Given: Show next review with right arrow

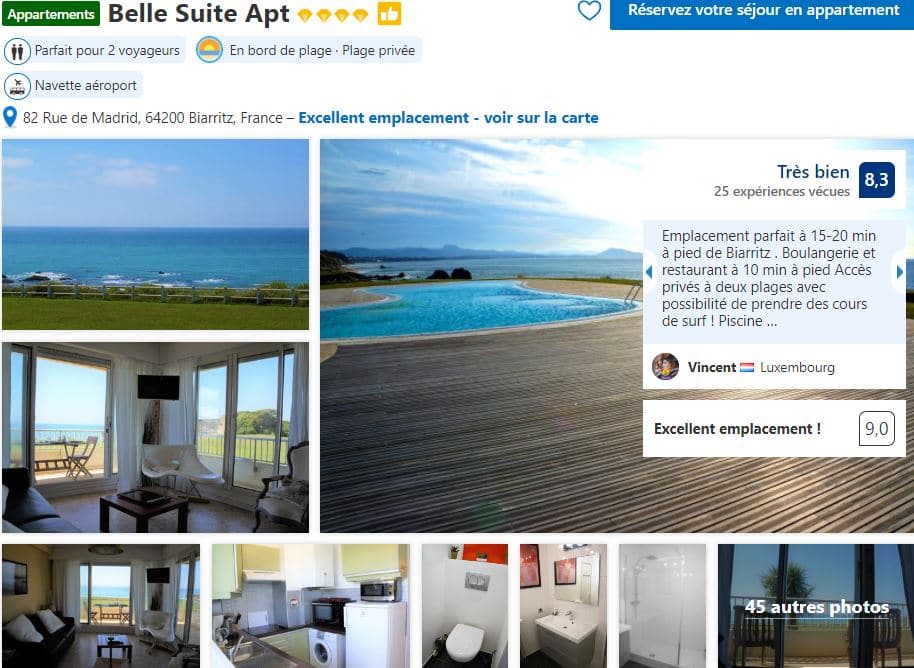Looking at the screenshot, I should pos(900,272).
